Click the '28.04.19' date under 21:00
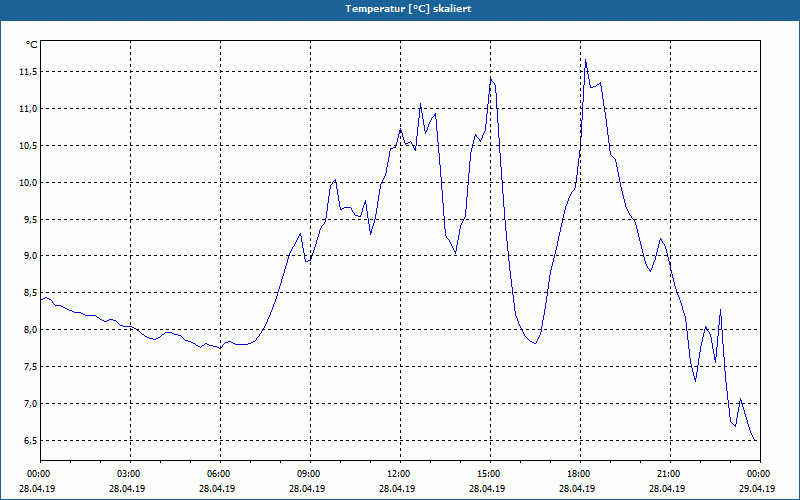Screen dimensions: 800x500 click(x=667, y=488)
